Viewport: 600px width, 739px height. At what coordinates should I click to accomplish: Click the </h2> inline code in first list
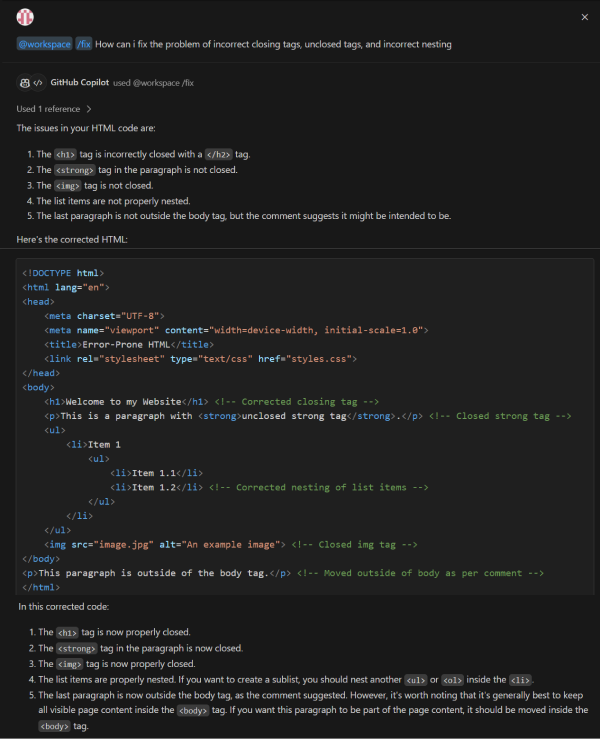[x=217, y=155]
